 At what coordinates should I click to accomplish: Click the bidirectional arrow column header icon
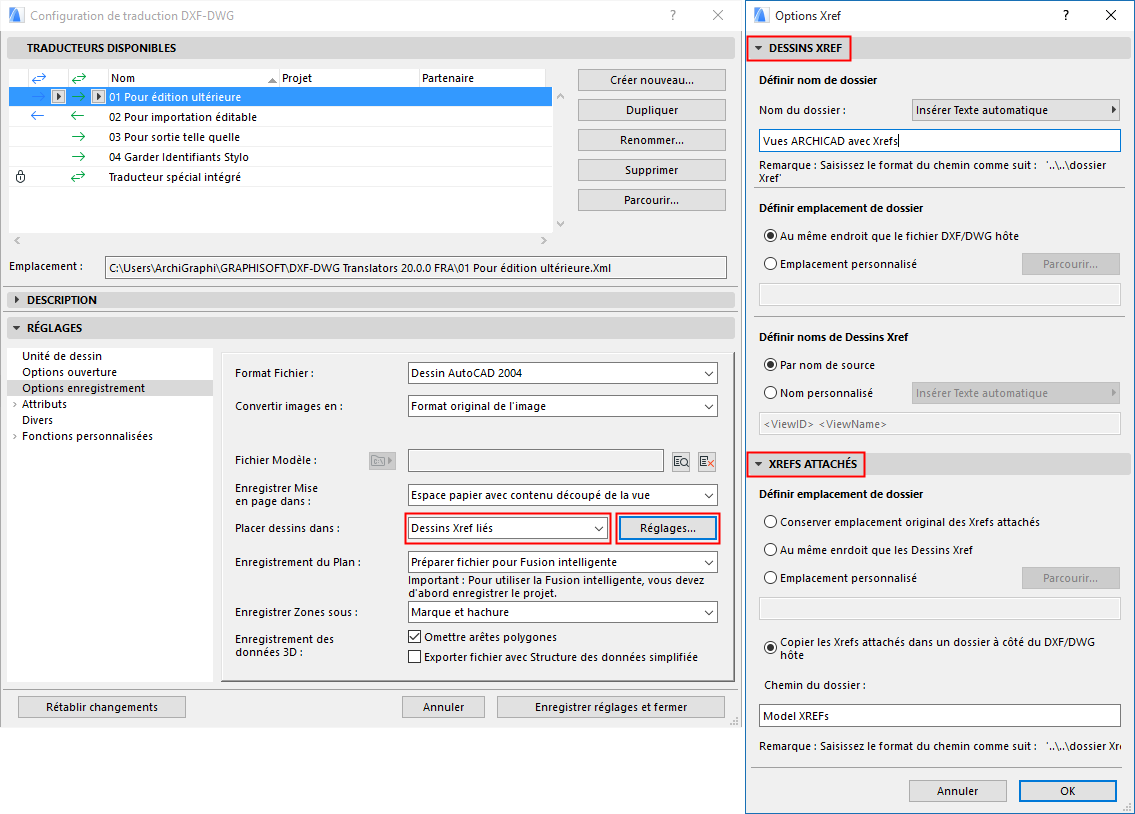38,77
